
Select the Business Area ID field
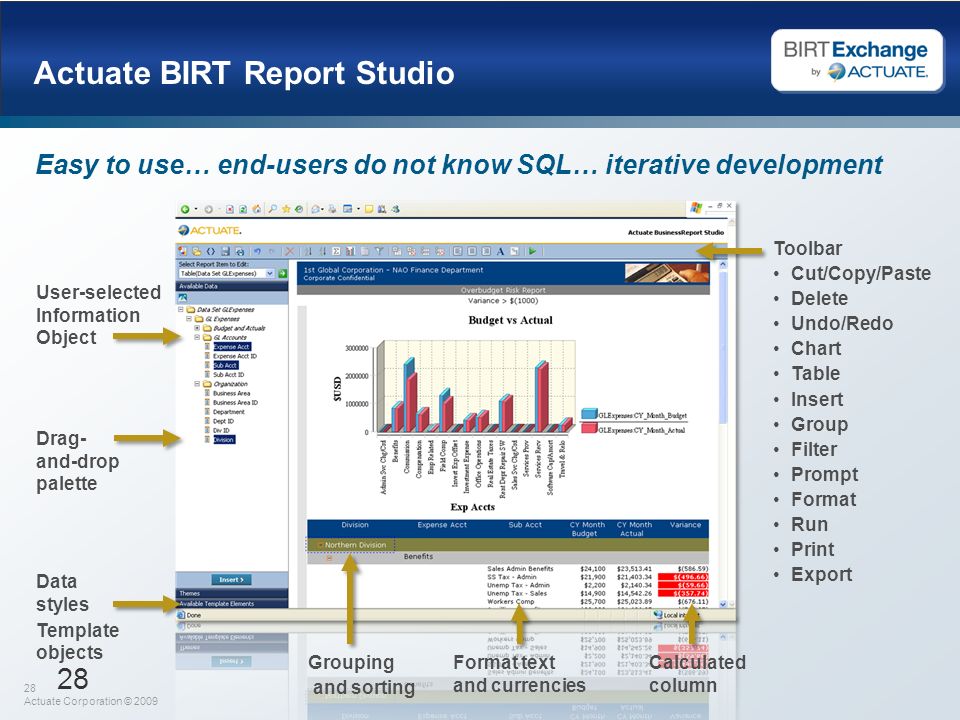point(235,403)
